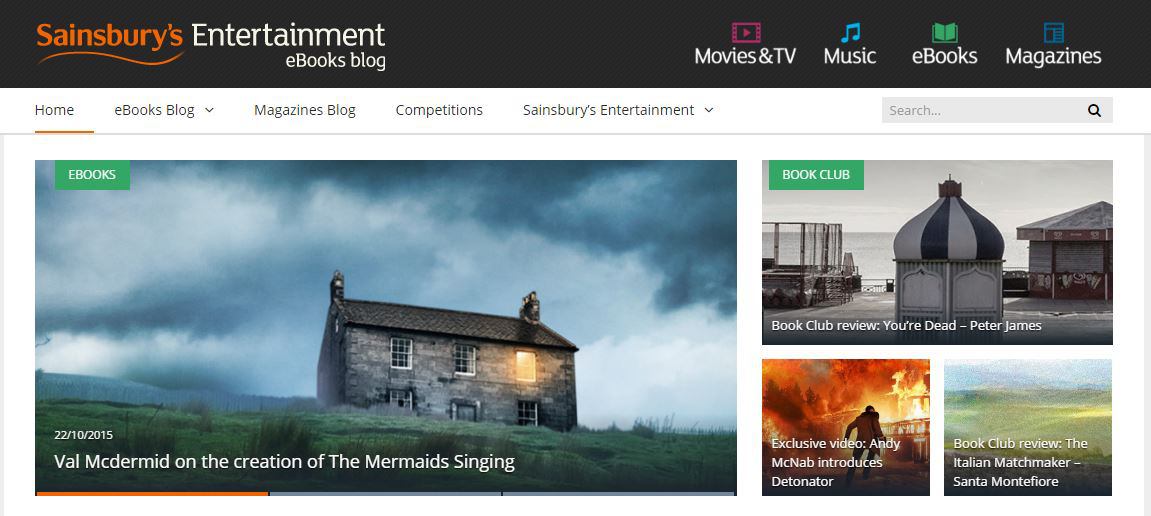Open Val Mcdermid Mermaids Singing article link
1151x516 pixels.
click(285, 462)
